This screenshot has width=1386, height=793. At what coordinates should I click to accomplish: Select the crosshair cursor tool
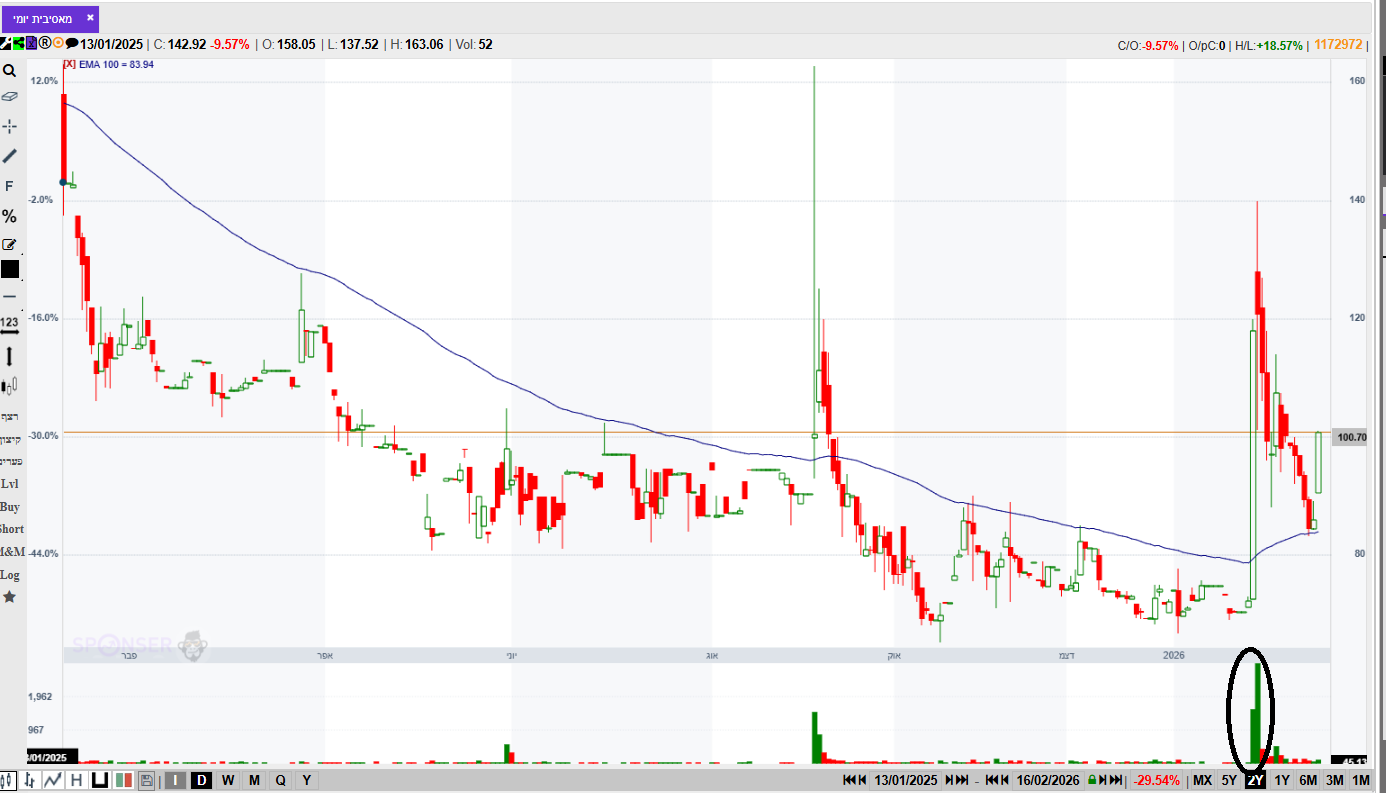tap(9, 126)
